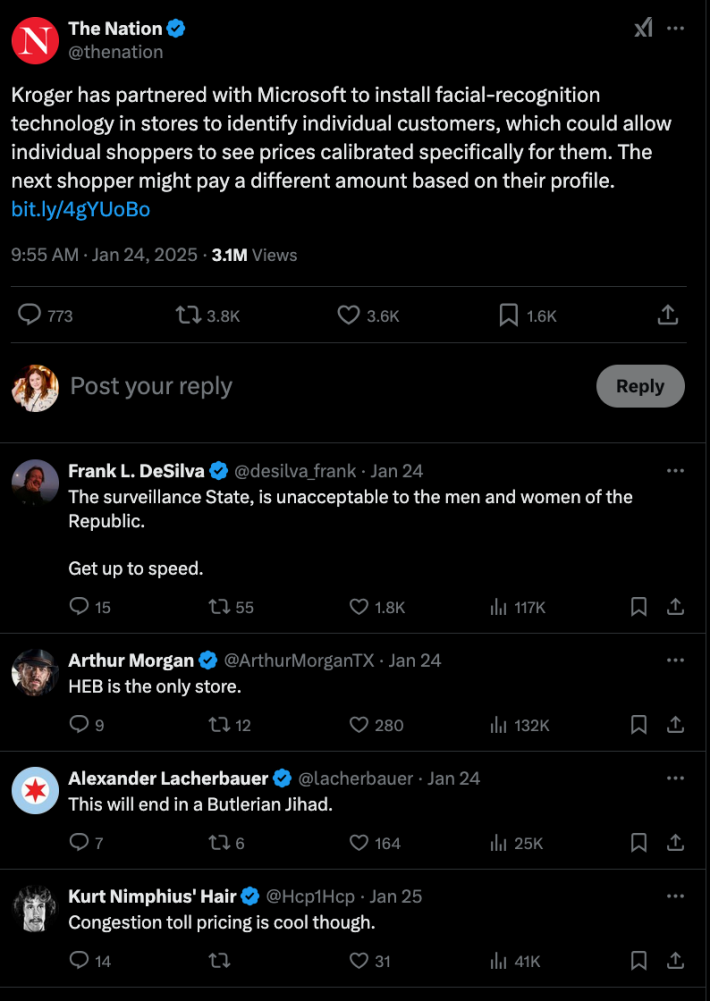
Task: Open Arthur Morgan's profile name
Action: pos(131,660)
